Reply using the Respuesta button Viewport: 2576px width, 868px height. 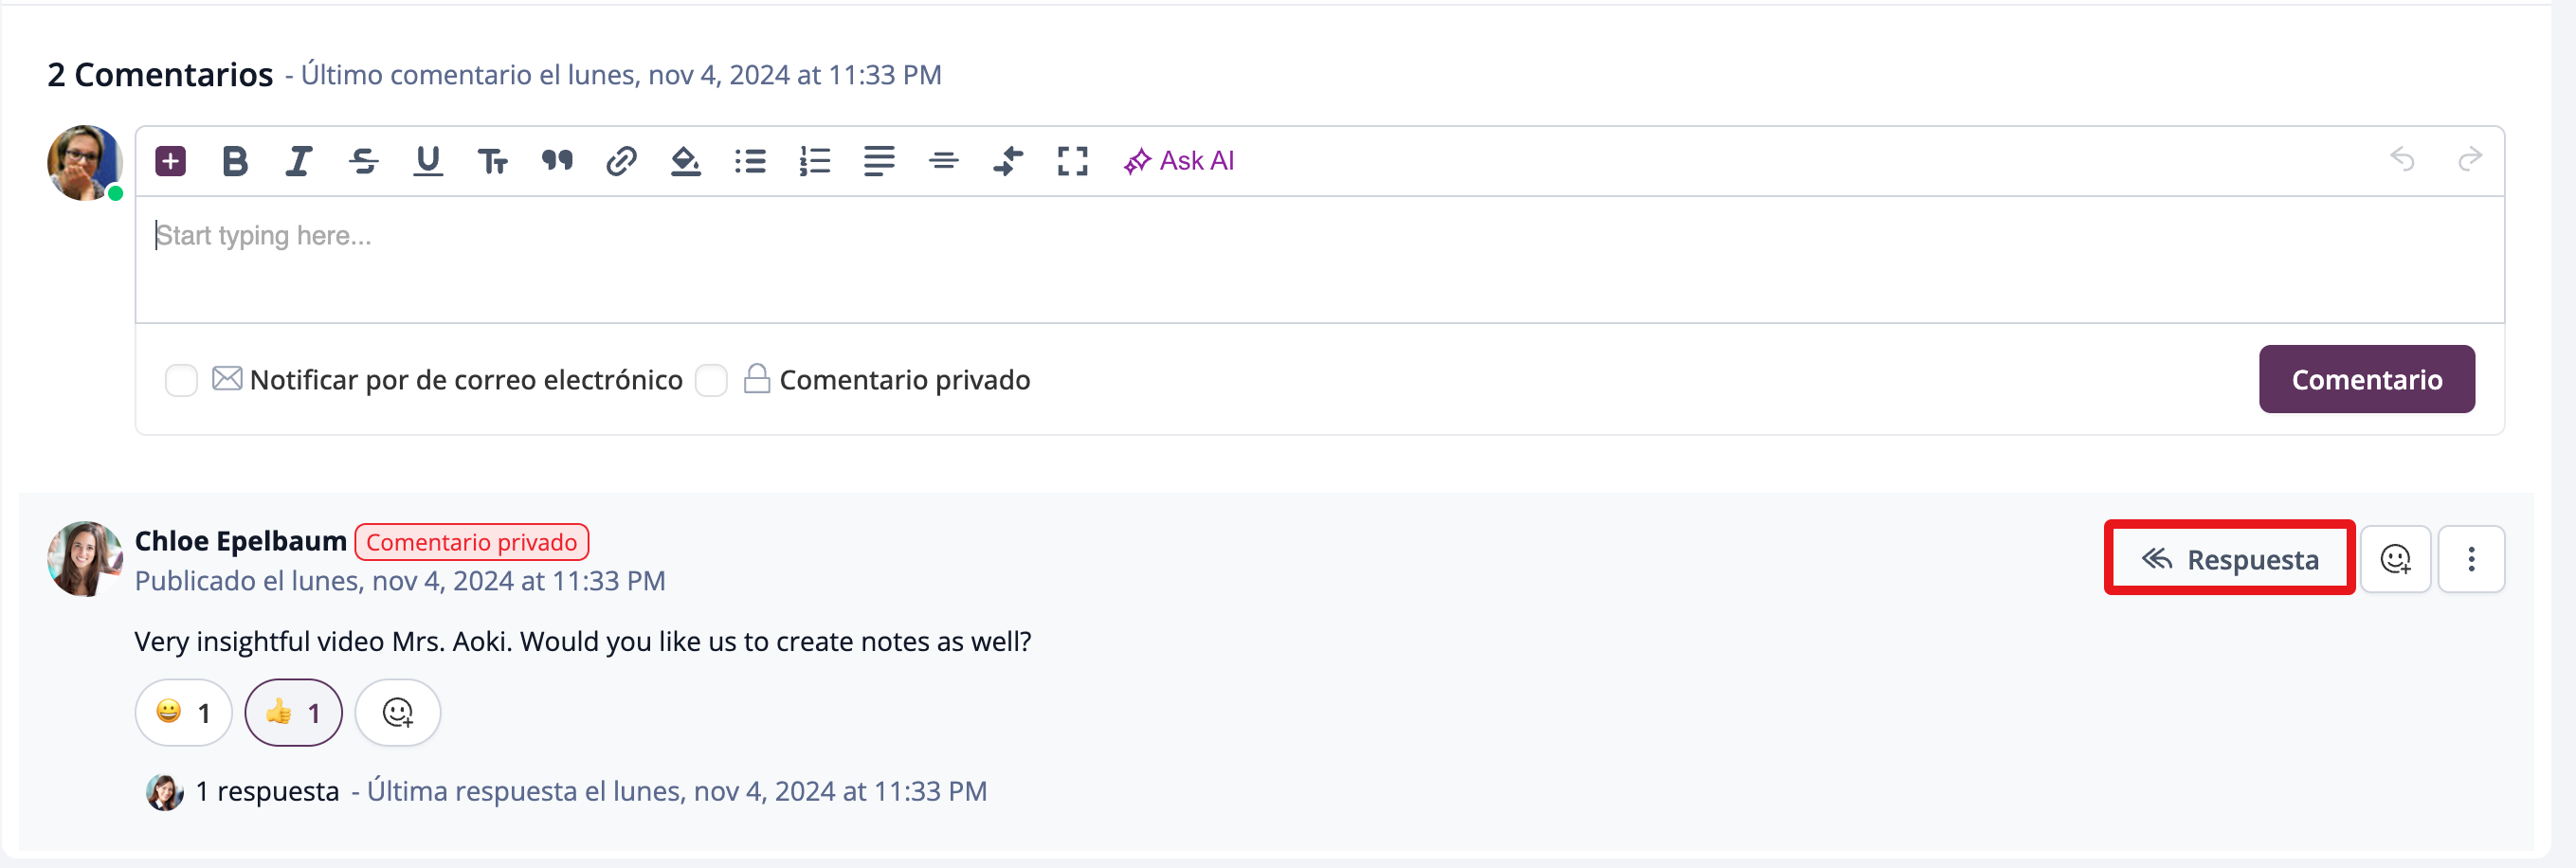click(2229, 559)
